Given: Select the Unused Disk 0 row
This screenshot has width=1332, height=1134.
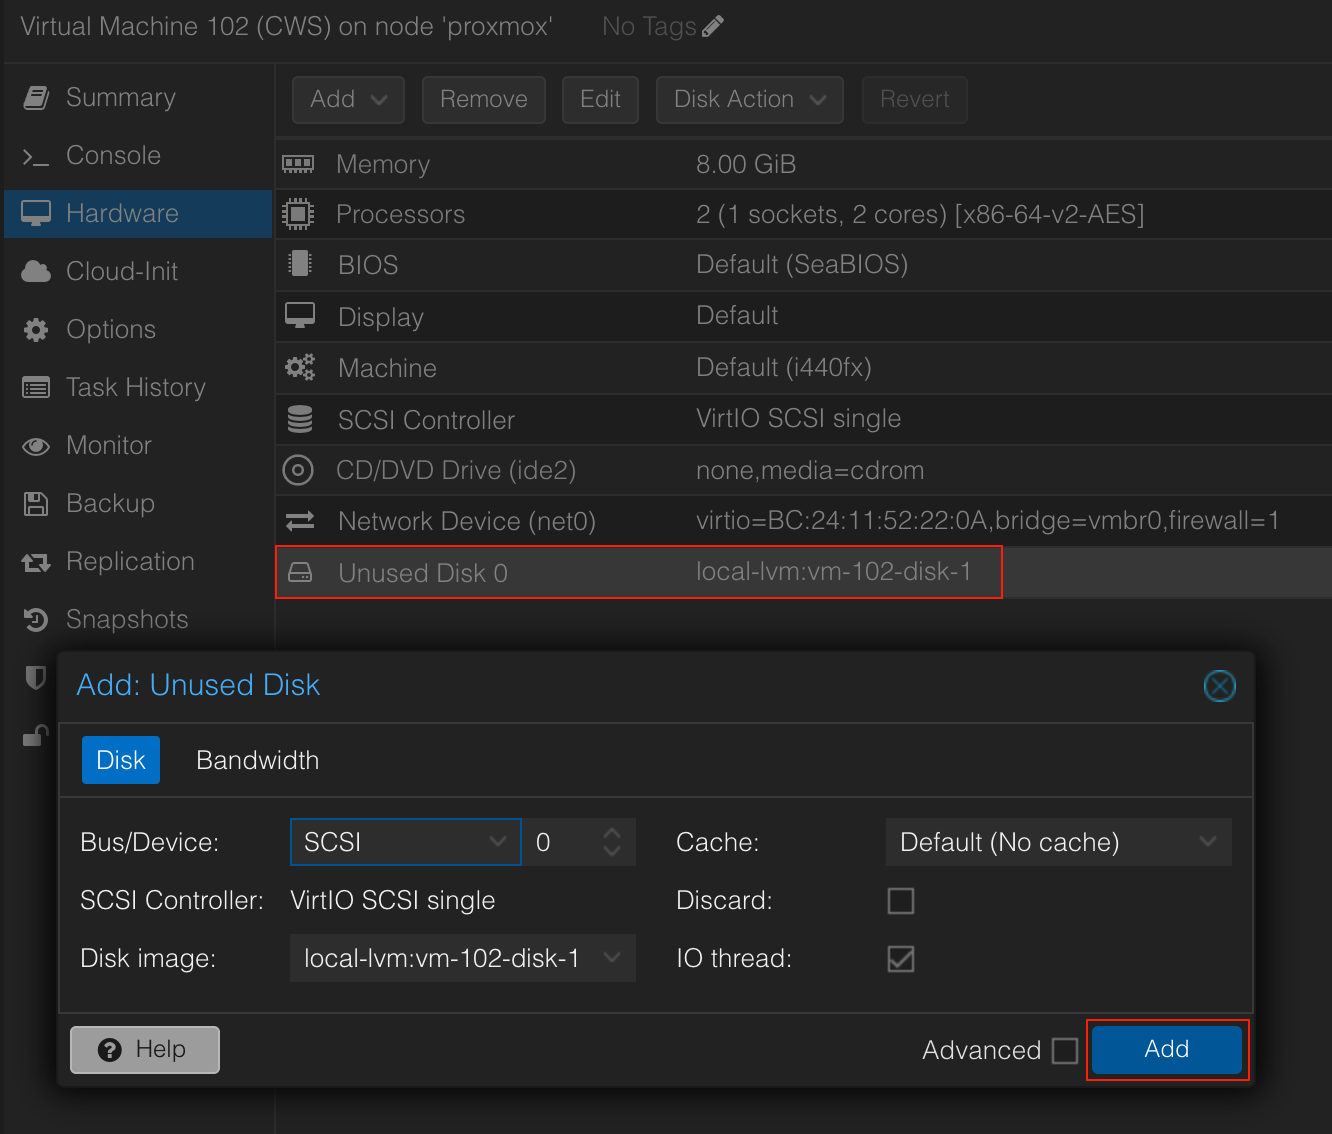Looking at the screenshot, I should pyautogui.click(x=804, y=572).
